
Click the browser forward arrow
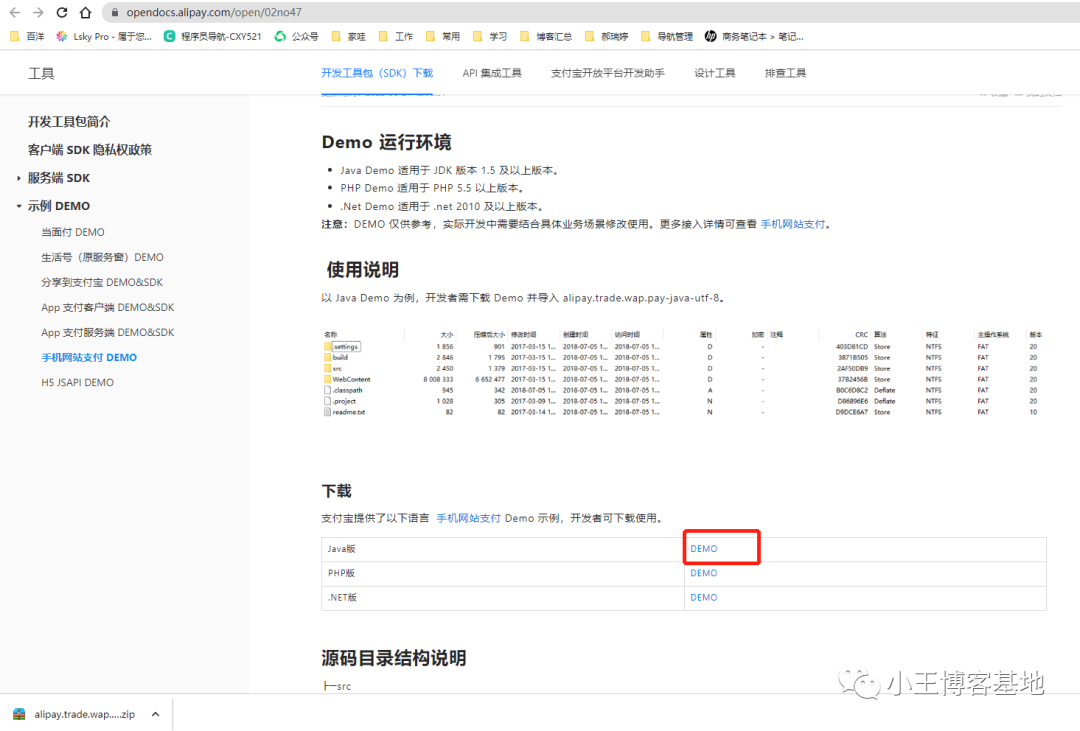pos(38,13)
